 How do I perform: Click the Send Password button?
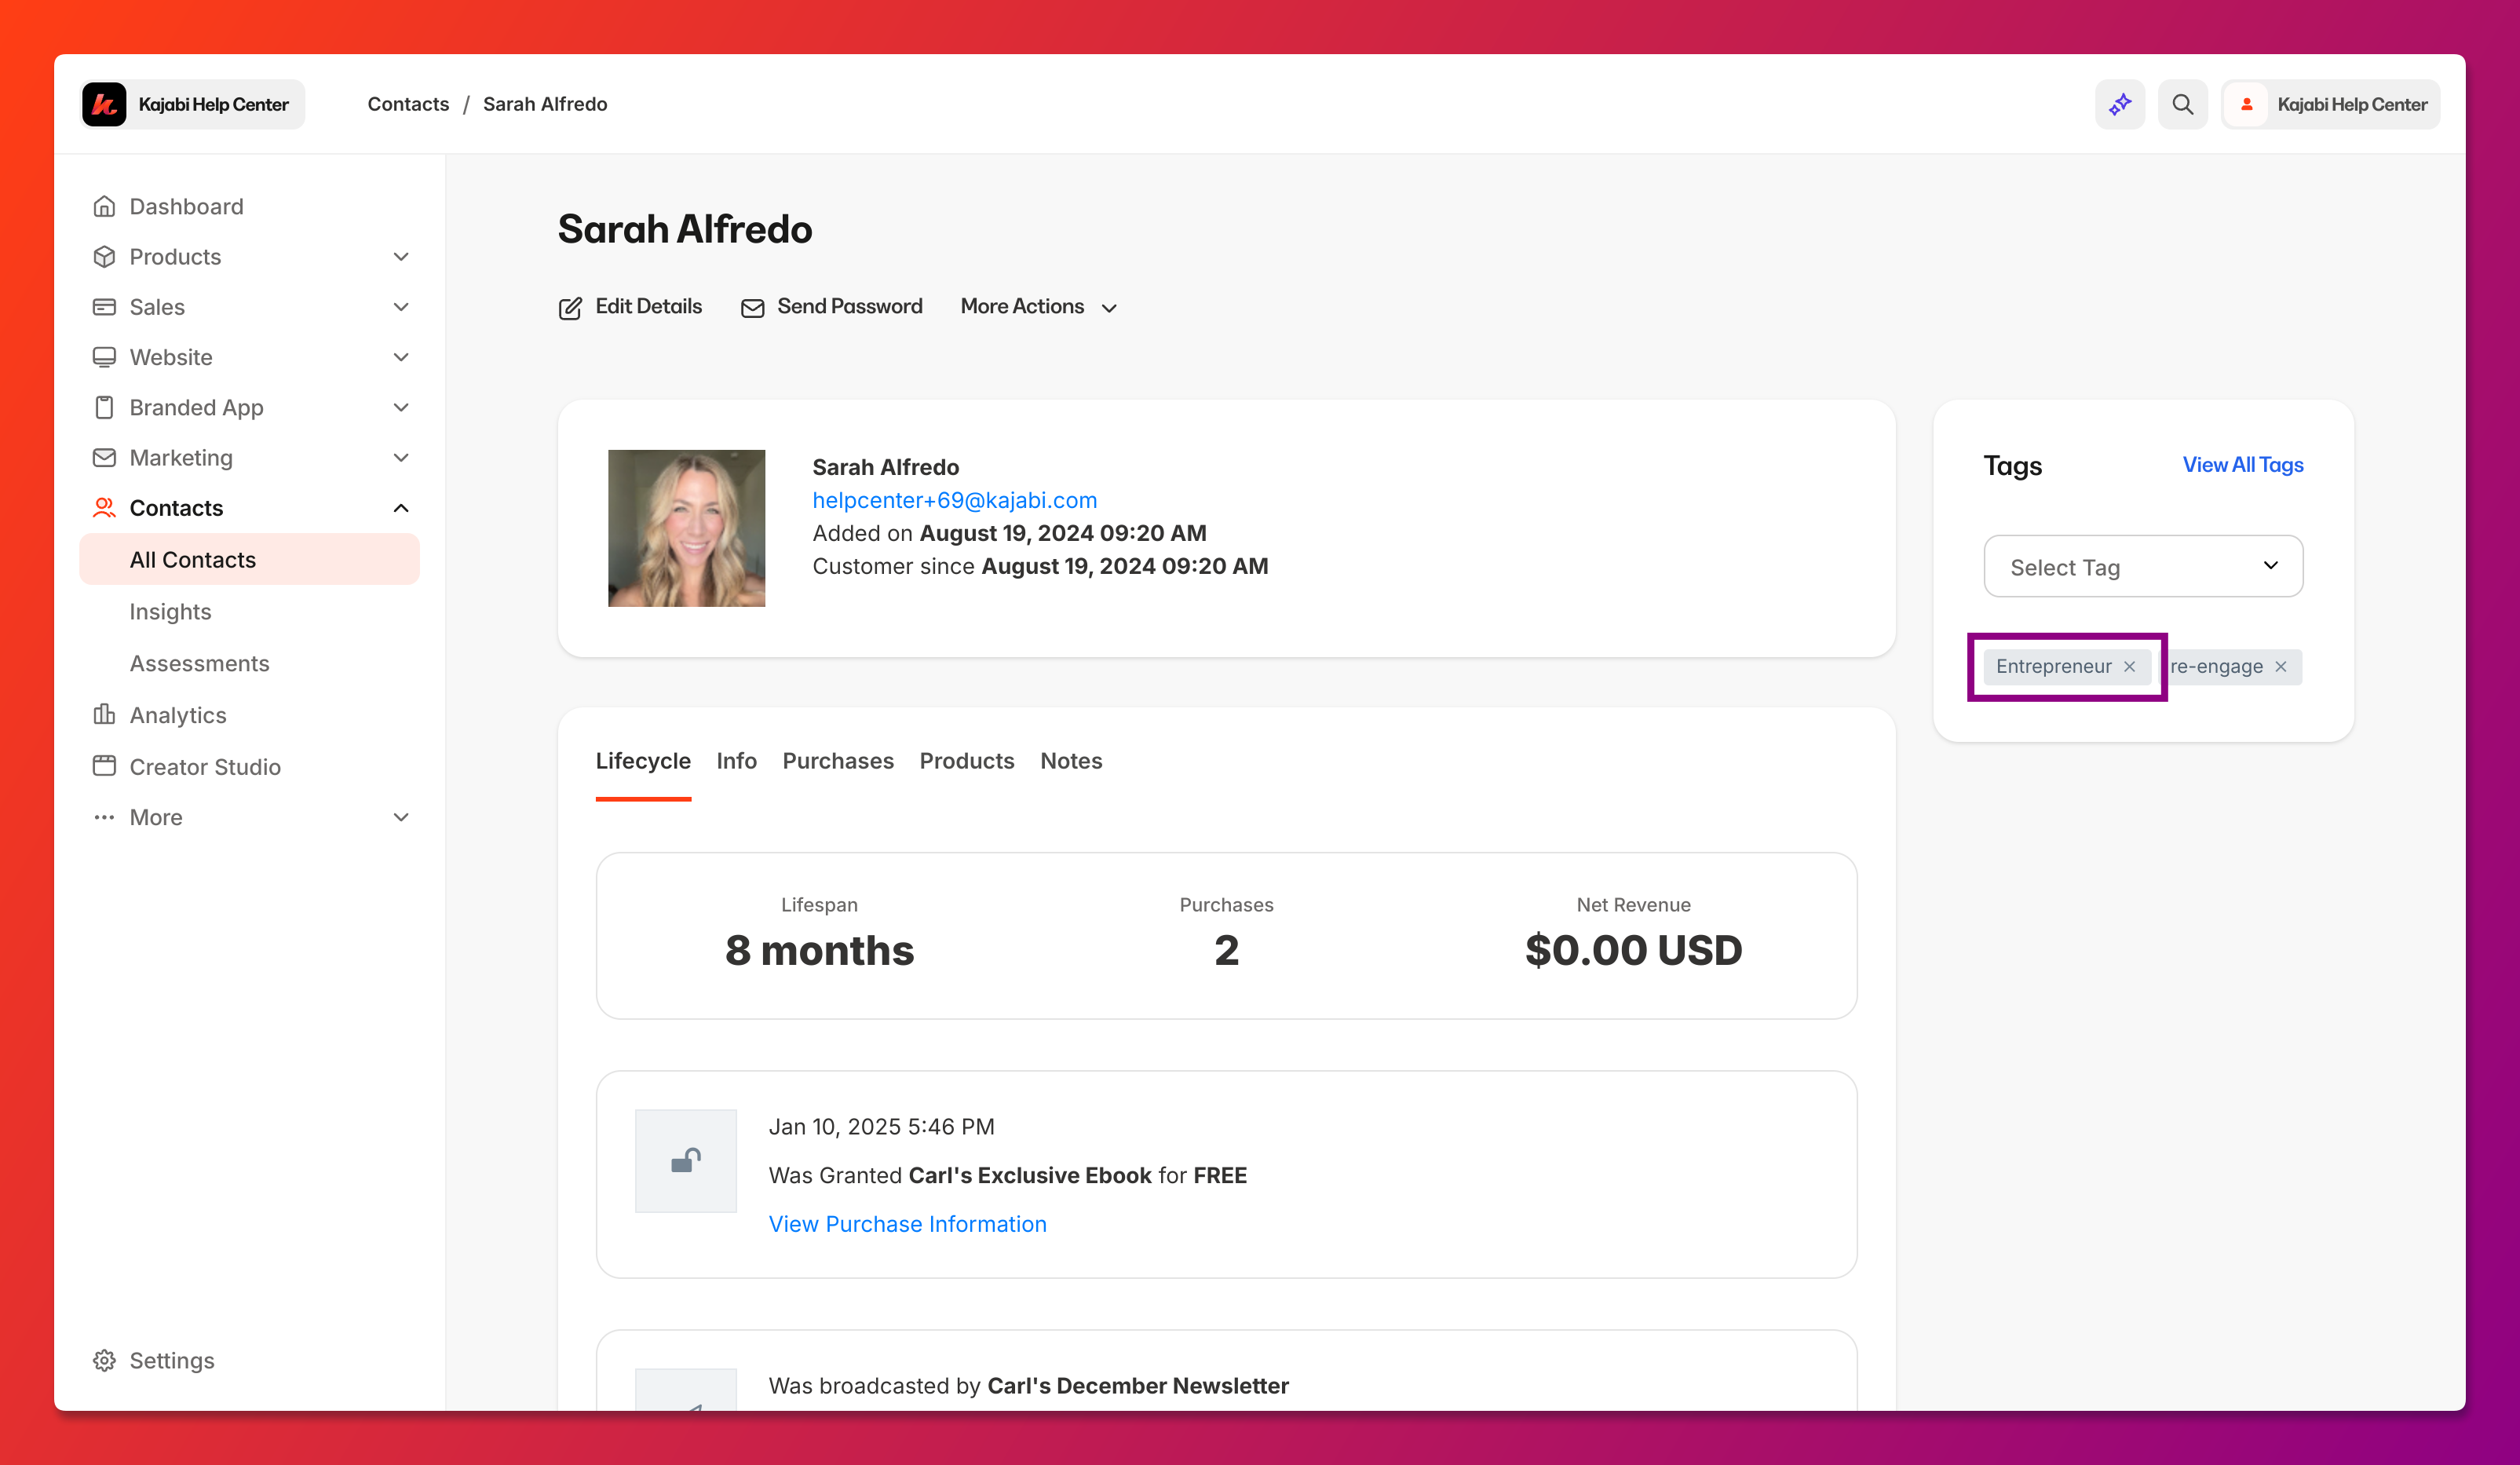click(x=831, y=307)
